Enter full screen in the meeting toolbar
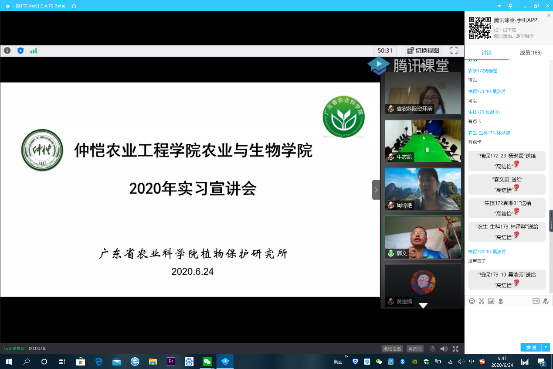 pos(454,50)
